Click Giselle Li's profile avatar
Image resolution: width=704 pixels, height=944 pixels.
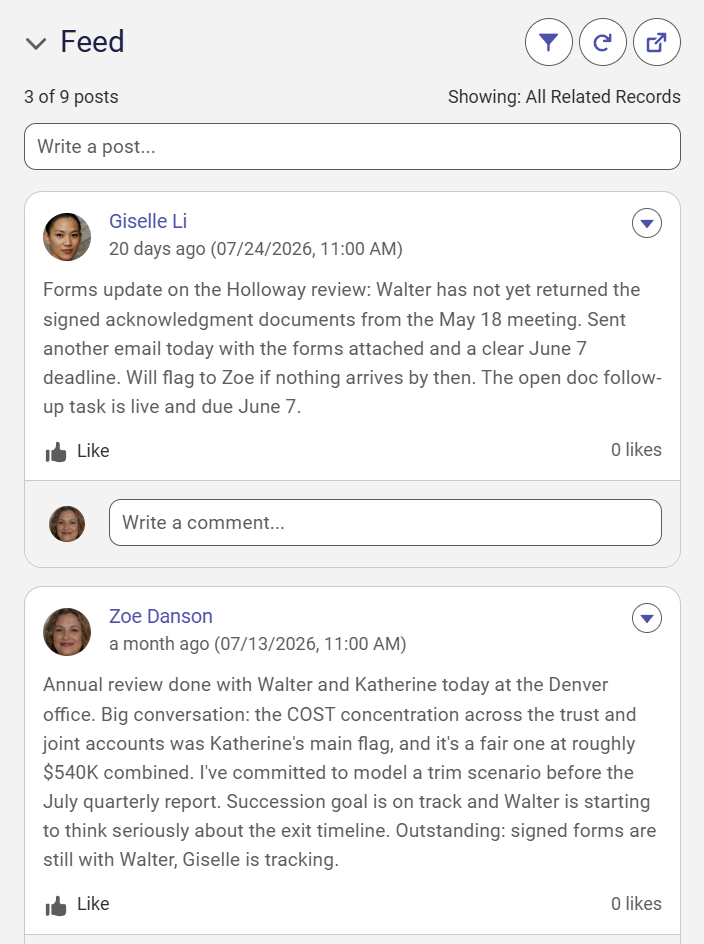pyautogui.click(x=67, y=237)
